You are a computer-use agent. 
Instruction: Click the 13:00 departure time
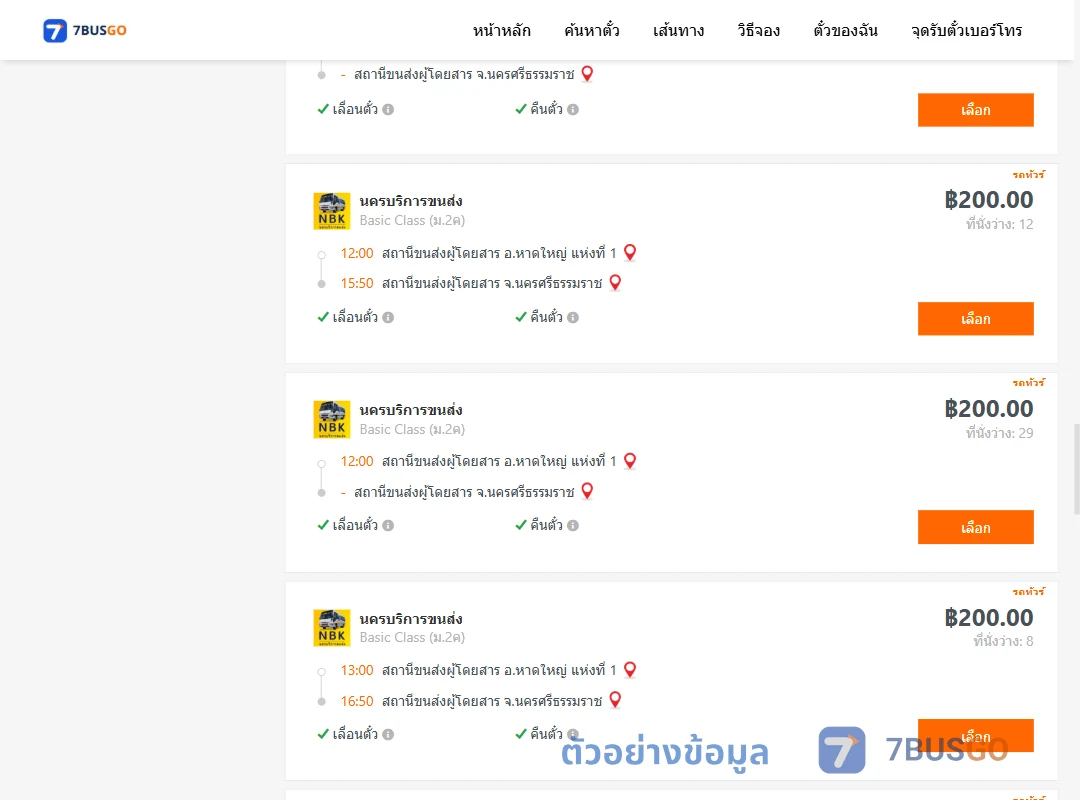(357, 670)
